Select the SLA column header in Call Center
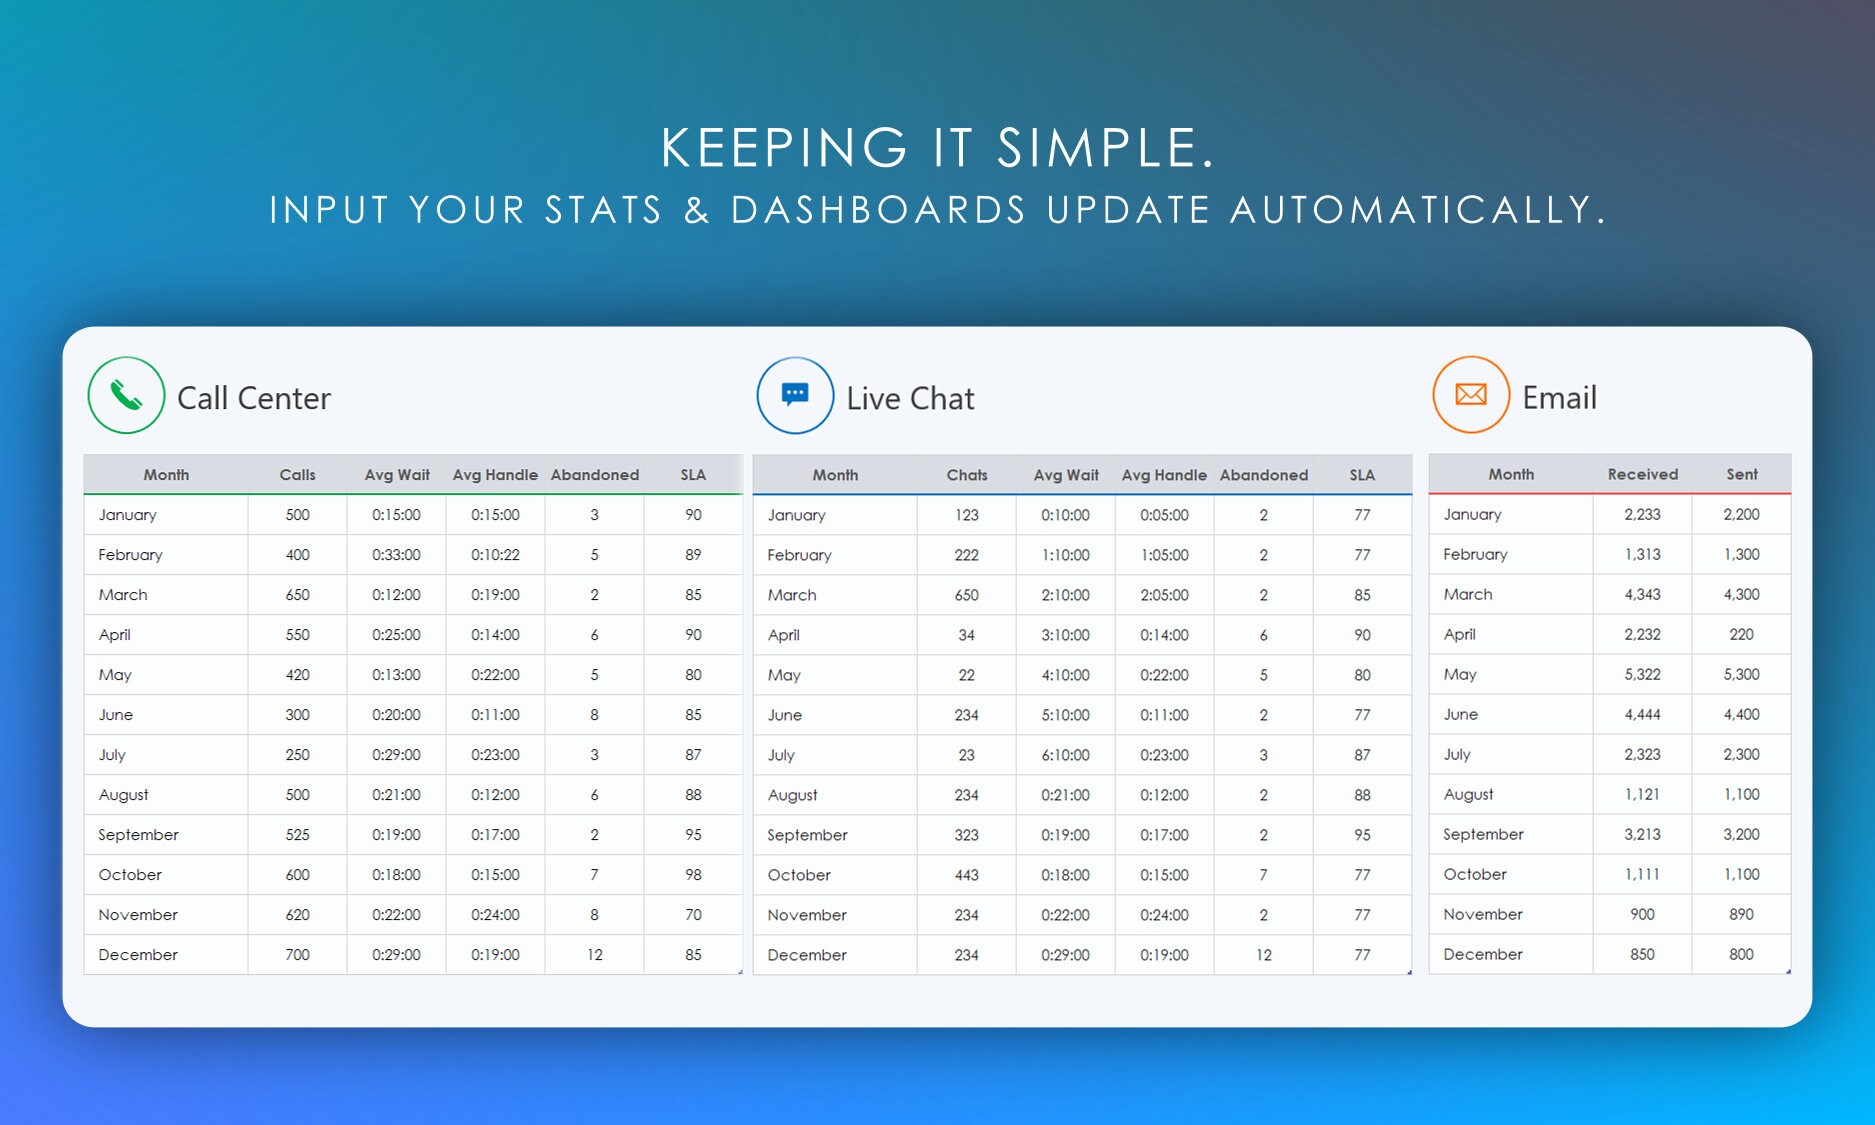This screenshot has height=1125, width=1875. pyautogui.click(x=692, y=474)
